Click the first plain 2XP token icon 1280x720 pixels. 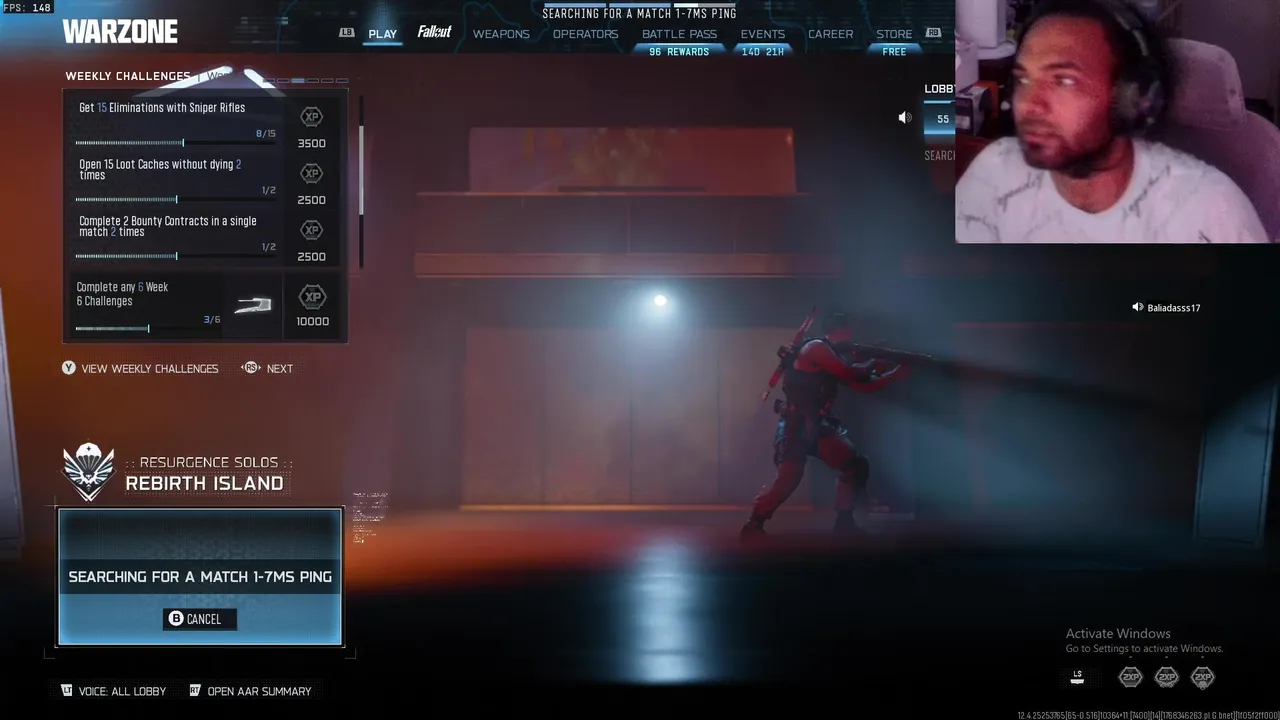click(x=1130, y=677)
